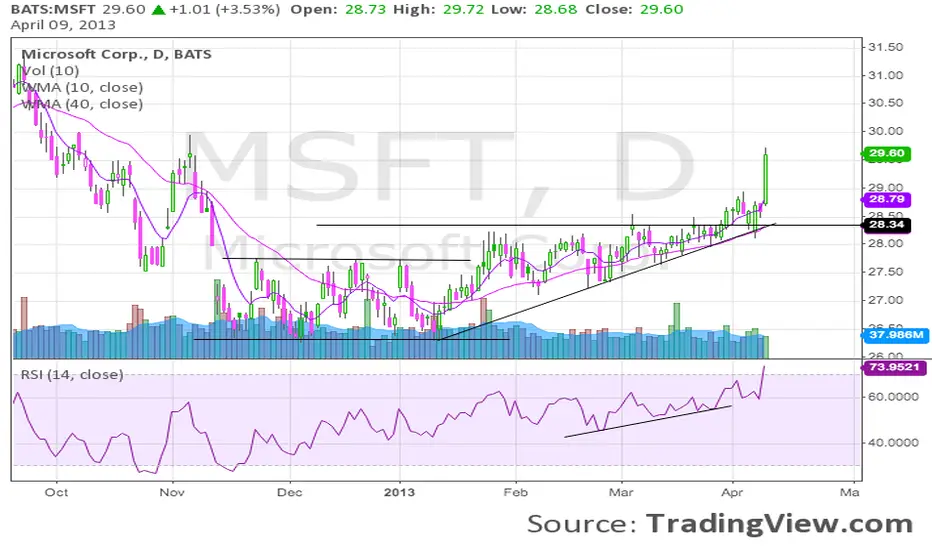Select the RSI (14, close) indicator label
Screen dimensions: 932x550
click(x=72, y=375)
